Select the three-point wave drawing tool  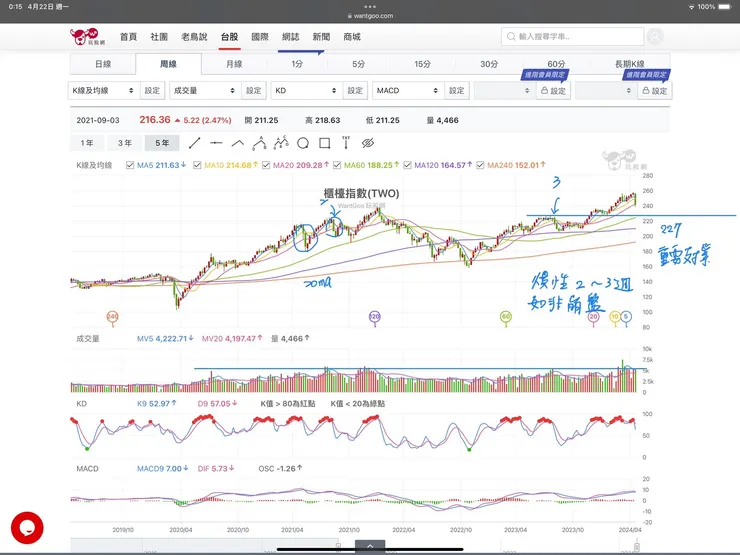(x=260, y=143)
